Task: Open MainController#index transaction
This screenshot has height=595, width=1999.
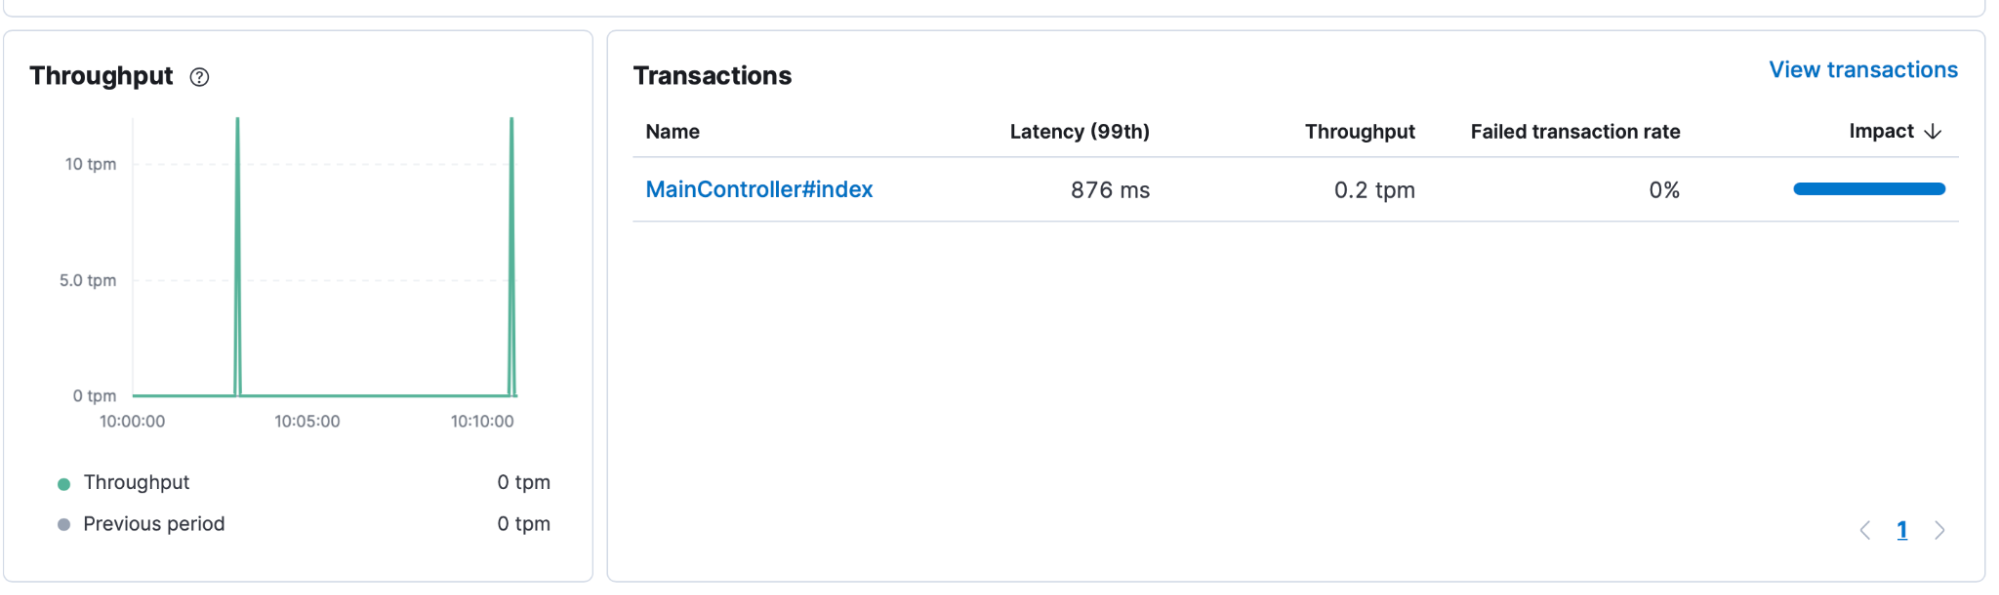Action: point(759,190)
